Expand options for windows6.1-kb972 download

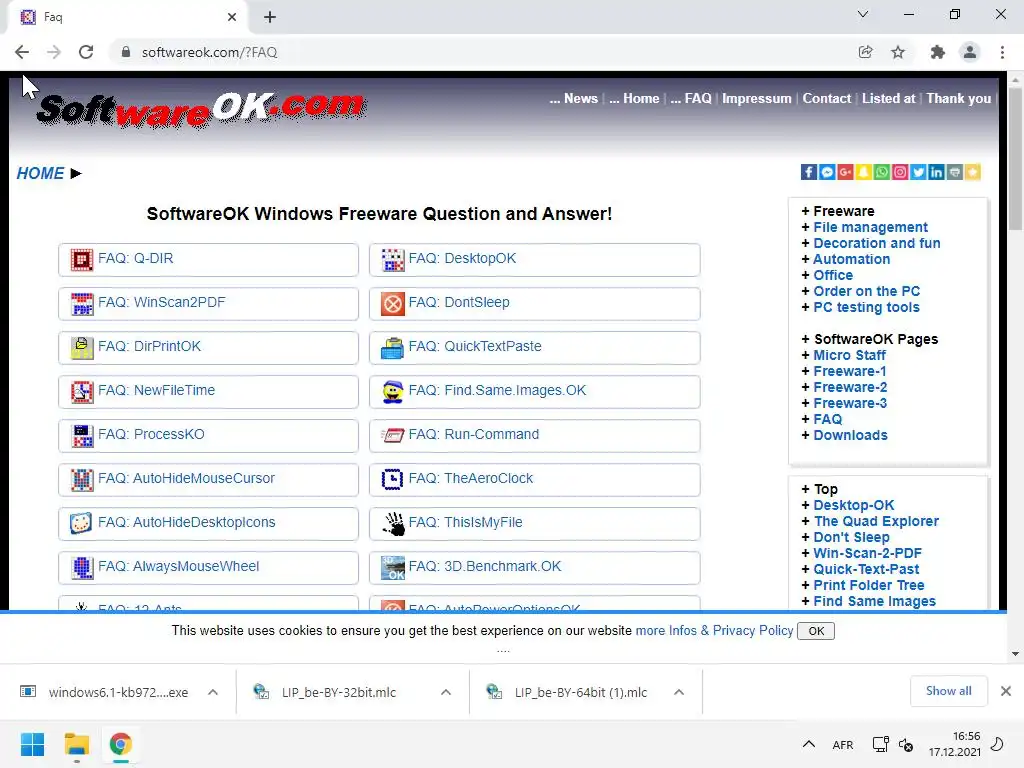click(x=213, y=692)
